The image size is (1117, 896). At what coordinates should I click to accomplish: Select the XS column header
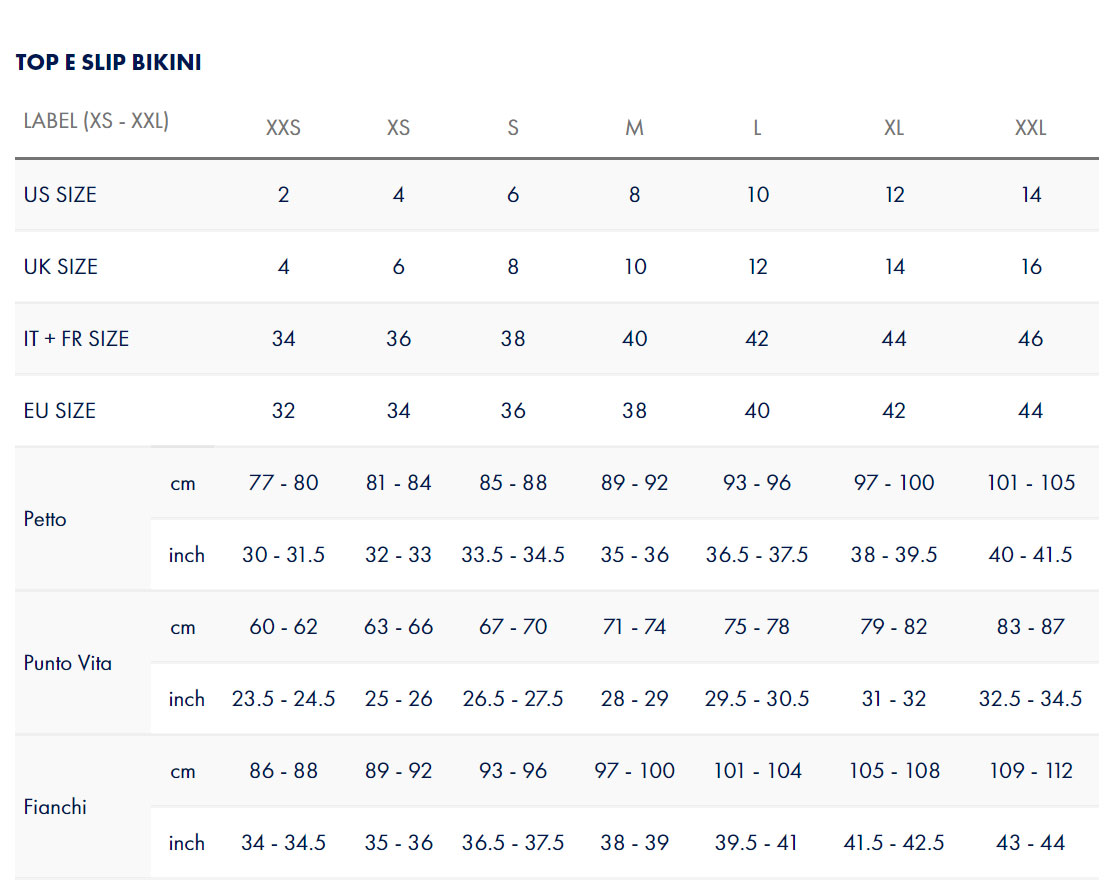click(x=398, y=128)
